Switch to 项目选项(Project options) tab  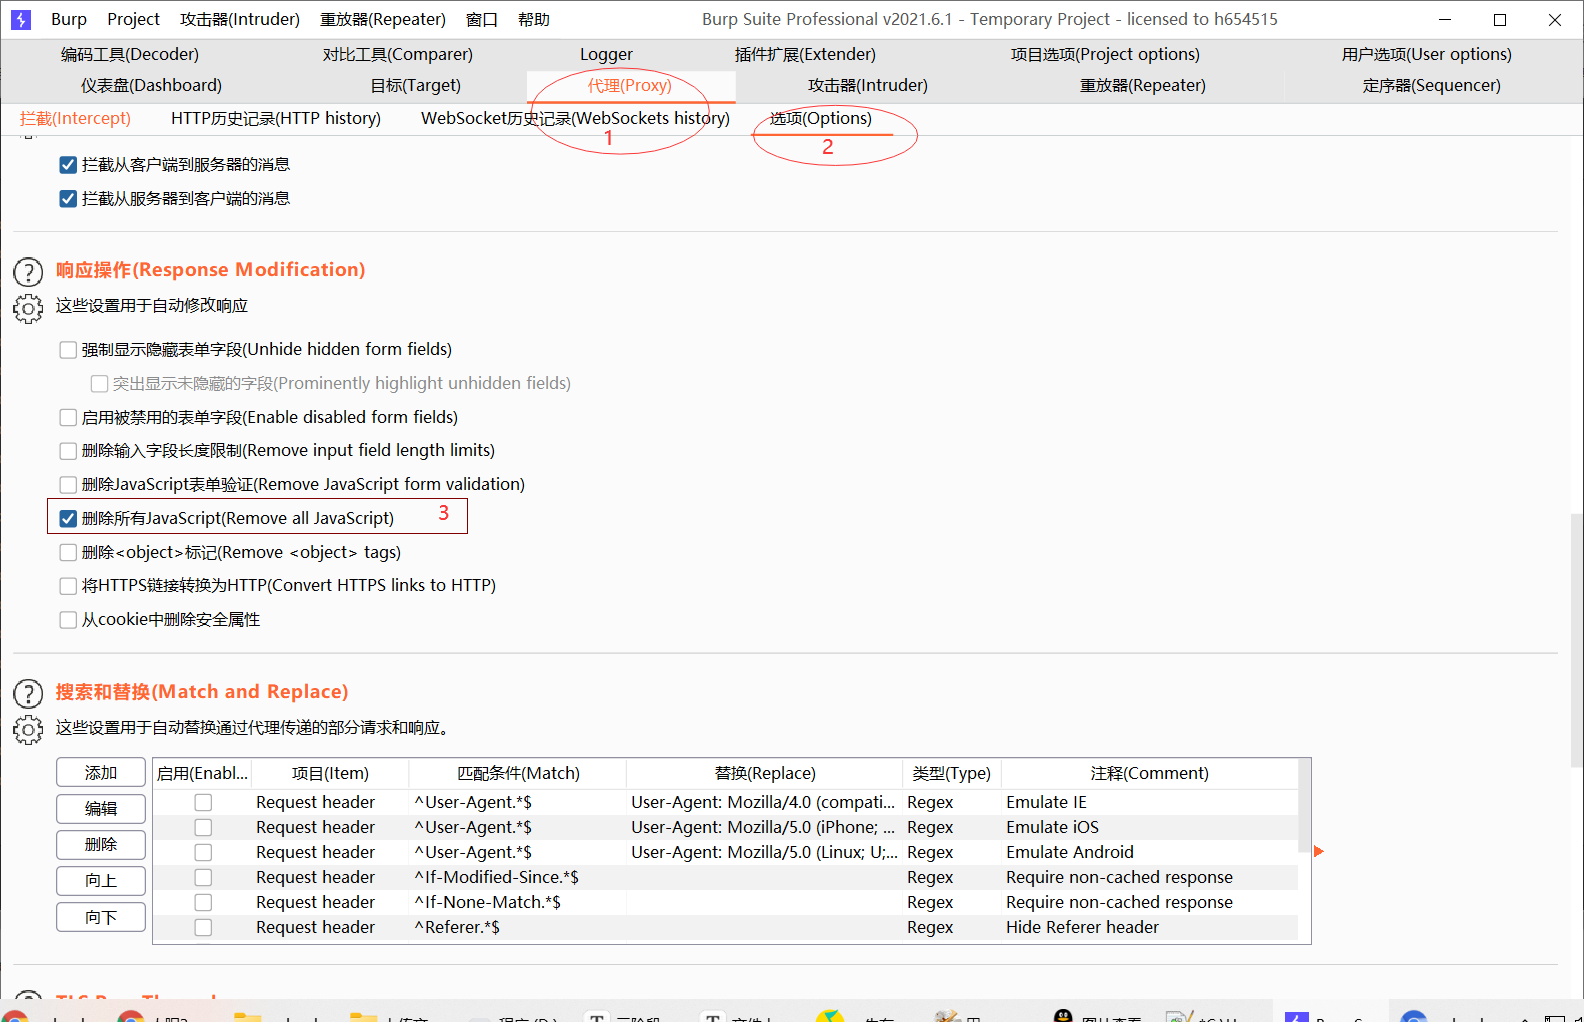tap(1105, 55)
